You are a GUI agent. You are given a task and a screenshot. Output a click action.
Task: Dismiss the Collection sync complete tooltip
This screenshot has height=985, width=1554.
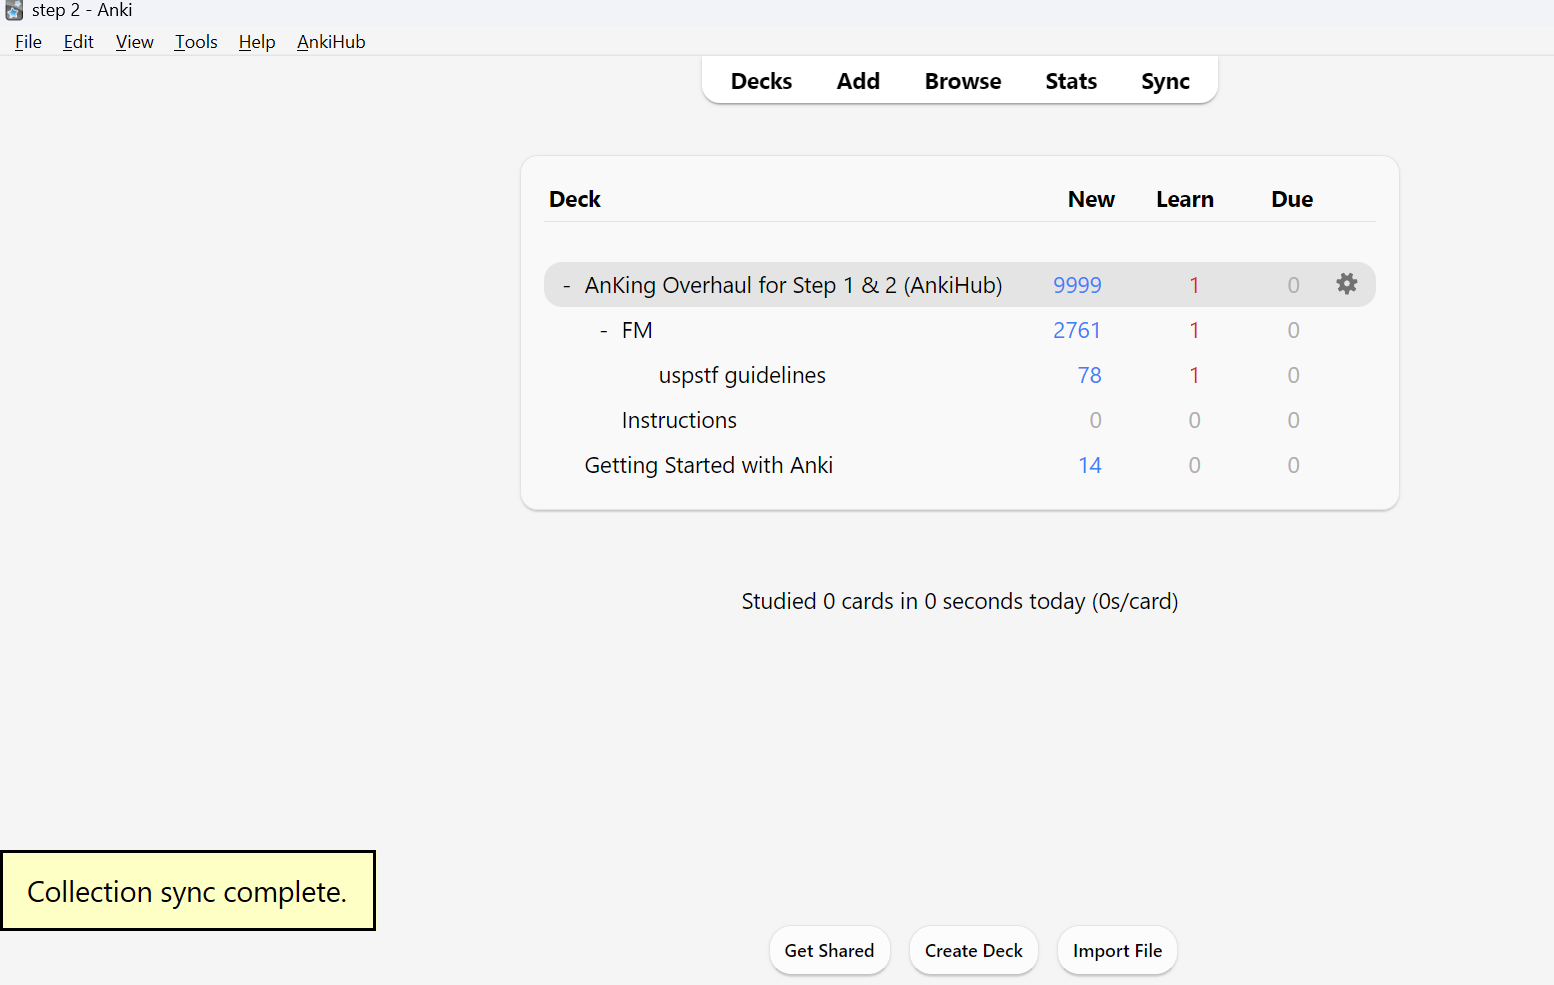[x=188, y=891]
